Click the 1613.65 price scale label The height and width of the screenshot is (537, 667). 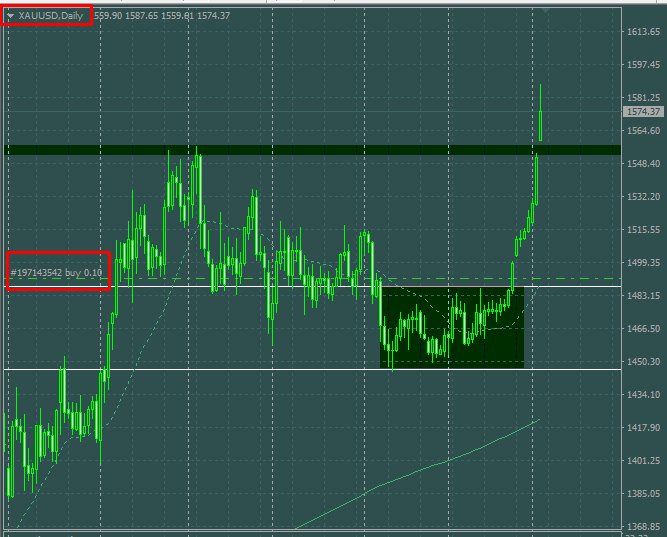[643, 32]
